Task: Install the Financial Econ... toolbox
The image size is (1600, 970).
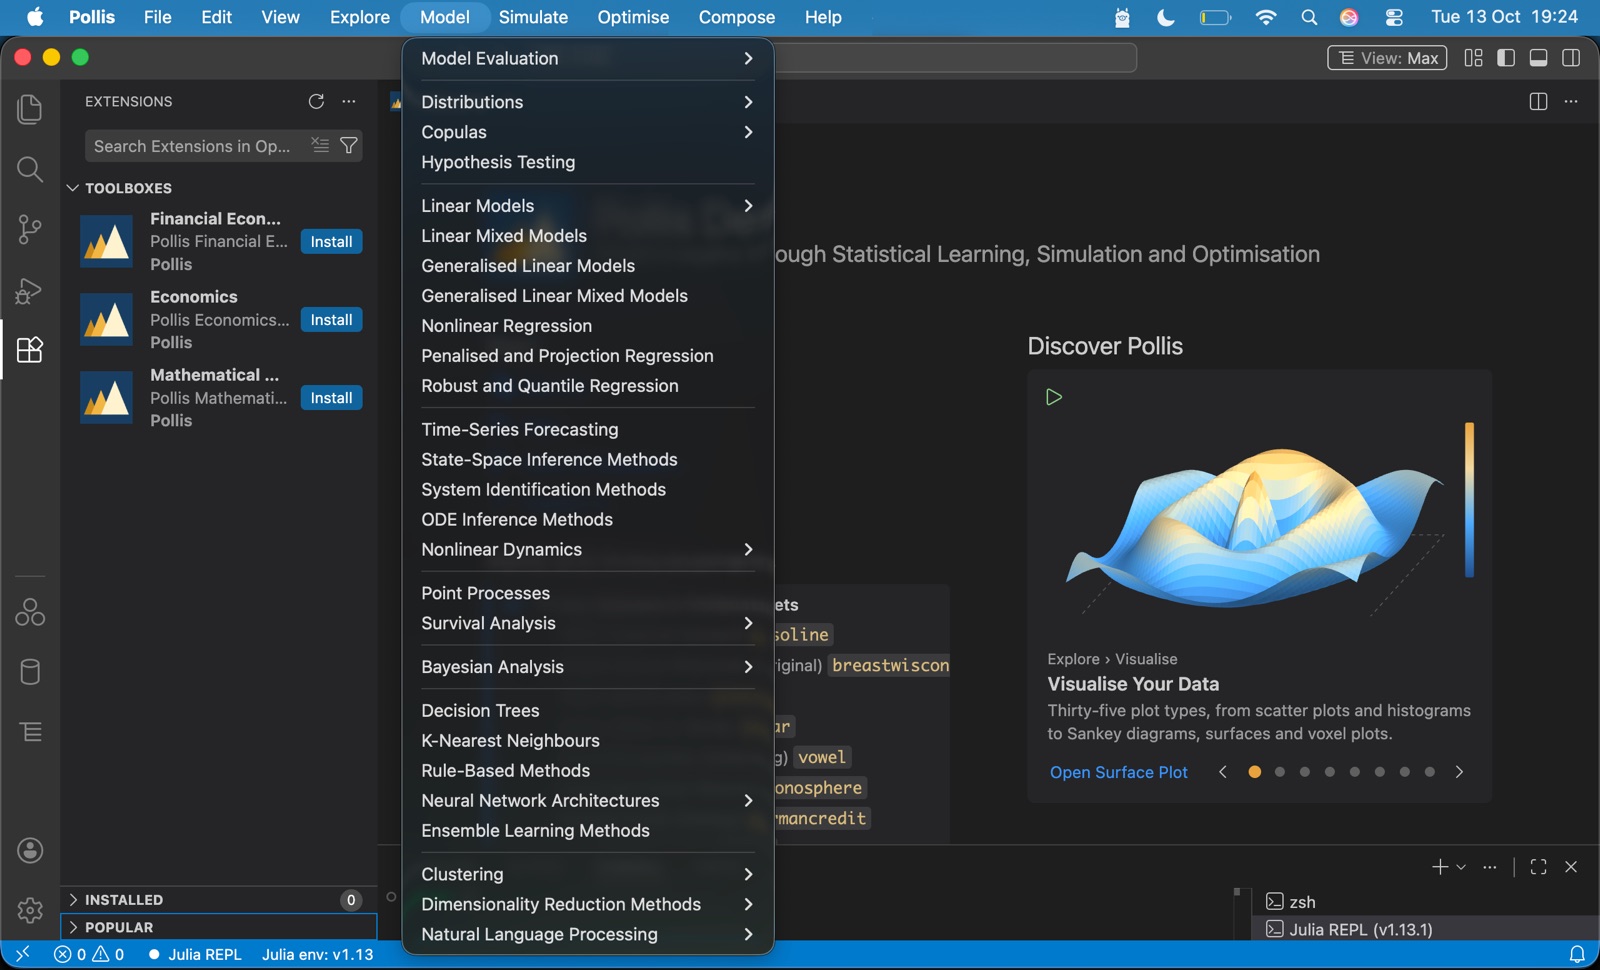Action: coord(331,242)
